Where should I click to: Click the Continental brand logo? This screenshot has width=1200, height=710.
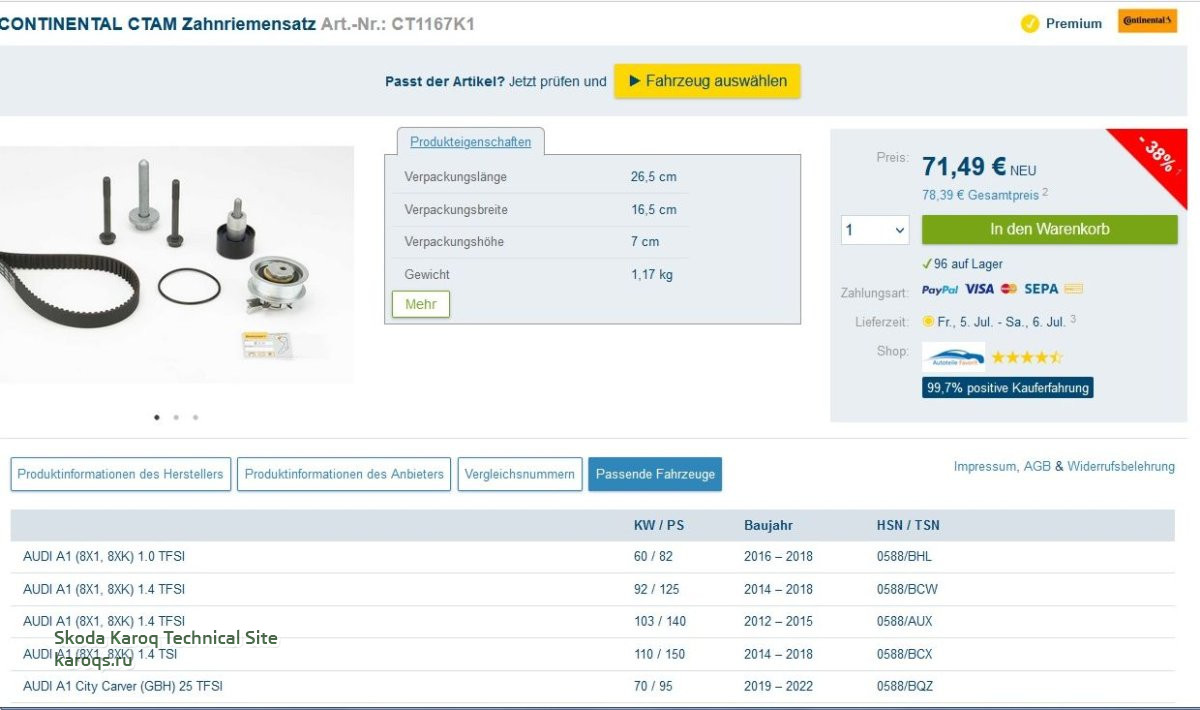(x=1147, y=21)
